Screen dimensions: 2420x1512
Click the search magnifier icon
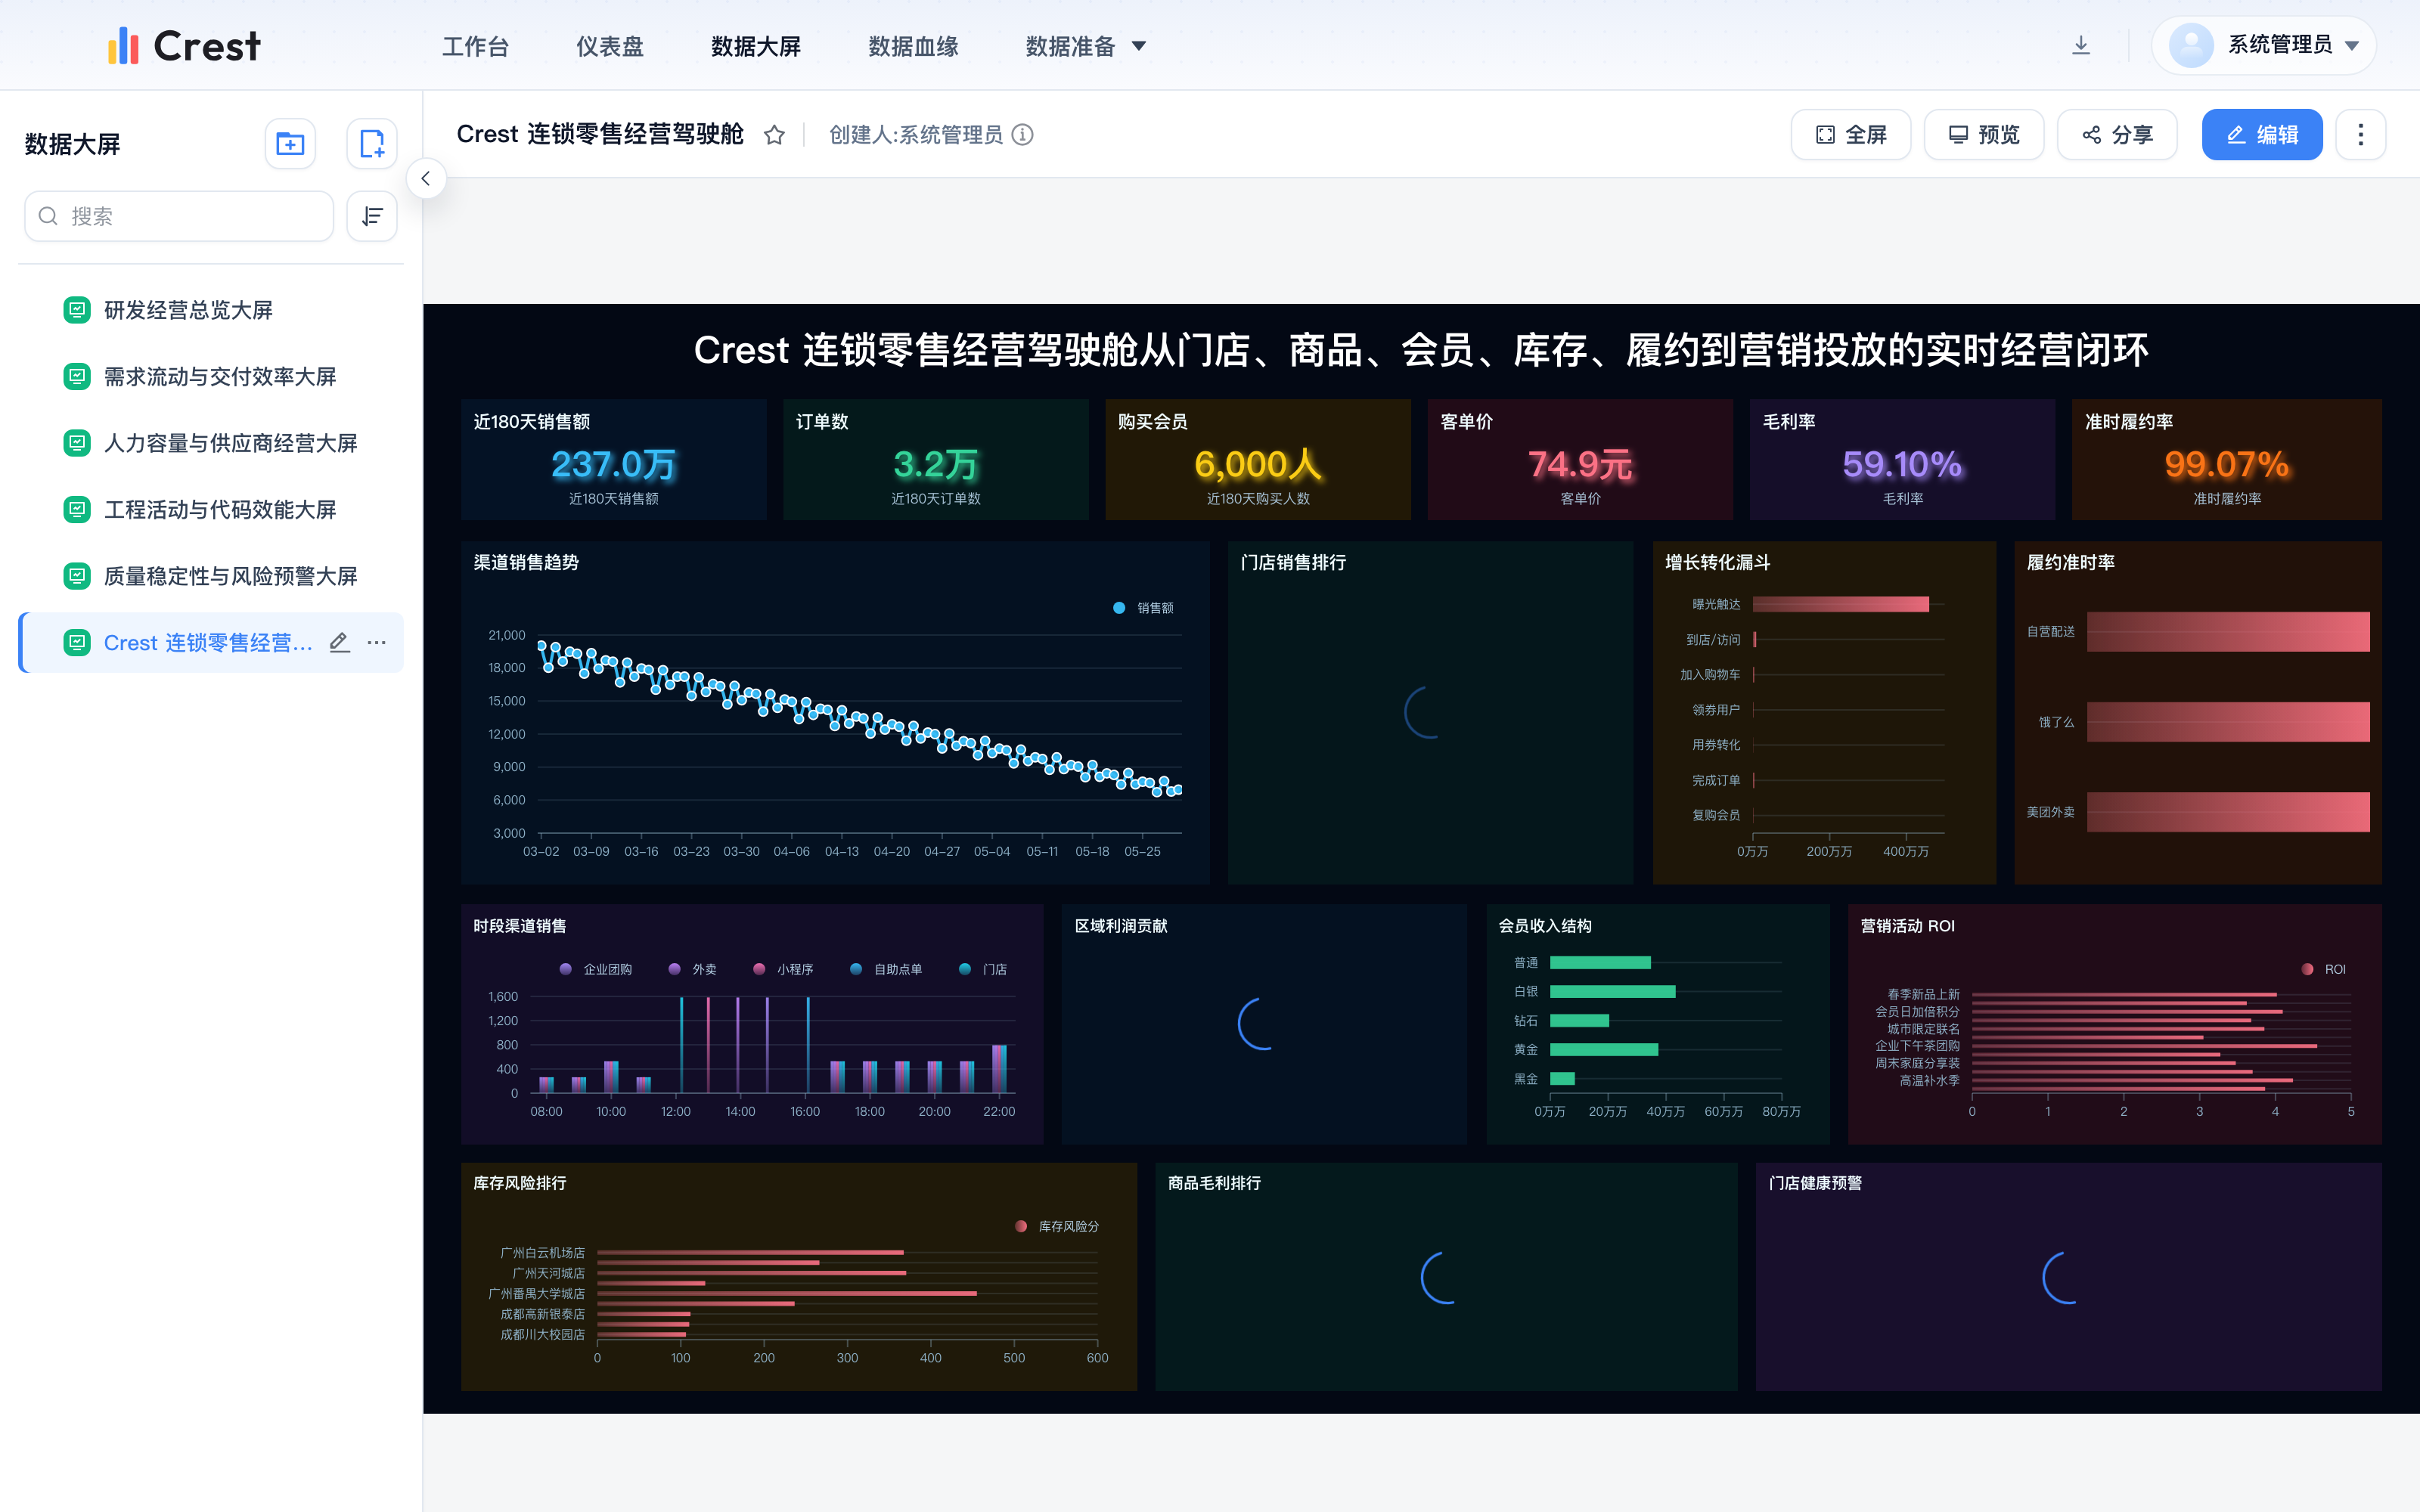48,216
